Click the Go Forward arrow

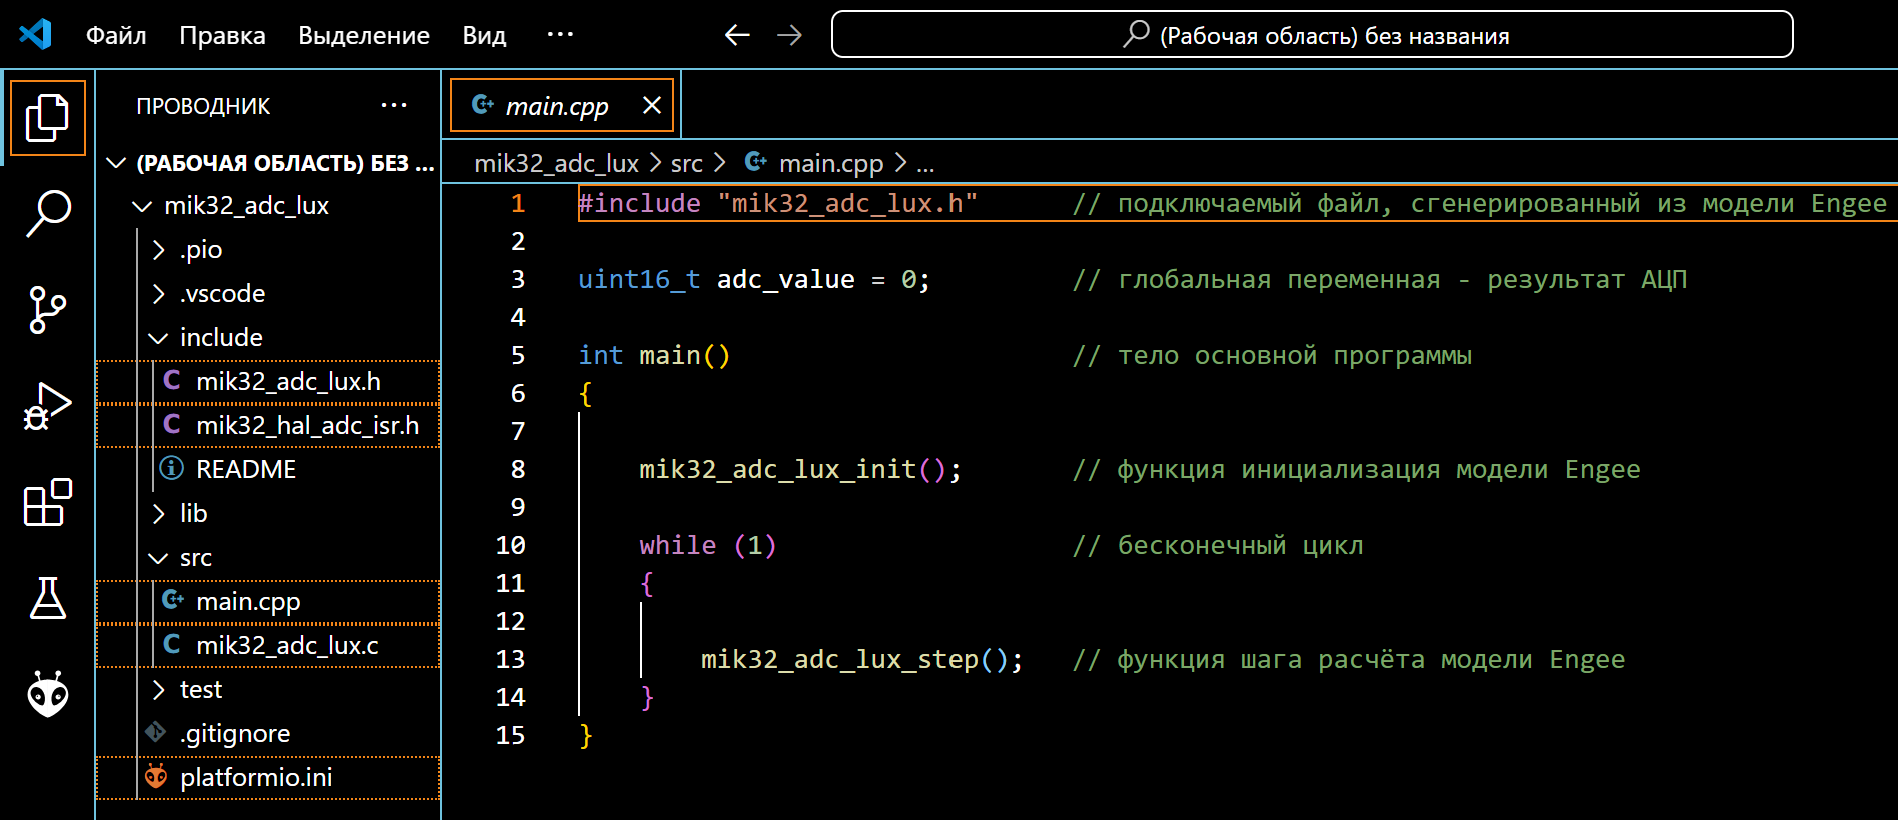click(x=790, y=35)
